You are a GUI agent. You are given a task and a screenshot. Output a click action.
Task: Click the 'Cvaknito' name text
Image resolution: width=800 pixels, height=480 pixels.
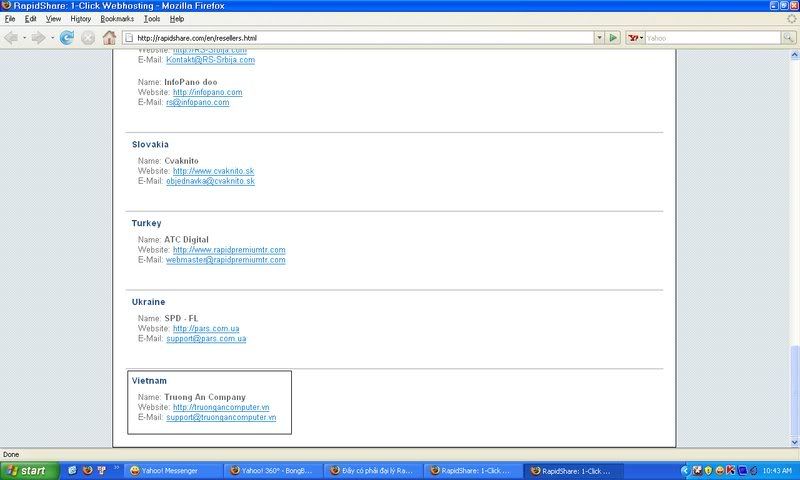tap(181, 161)
